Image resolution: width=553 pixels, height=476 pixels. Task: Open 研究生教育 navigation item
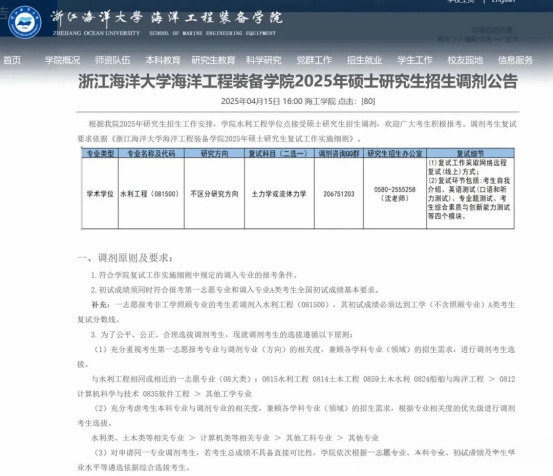(x=213, y=60)
